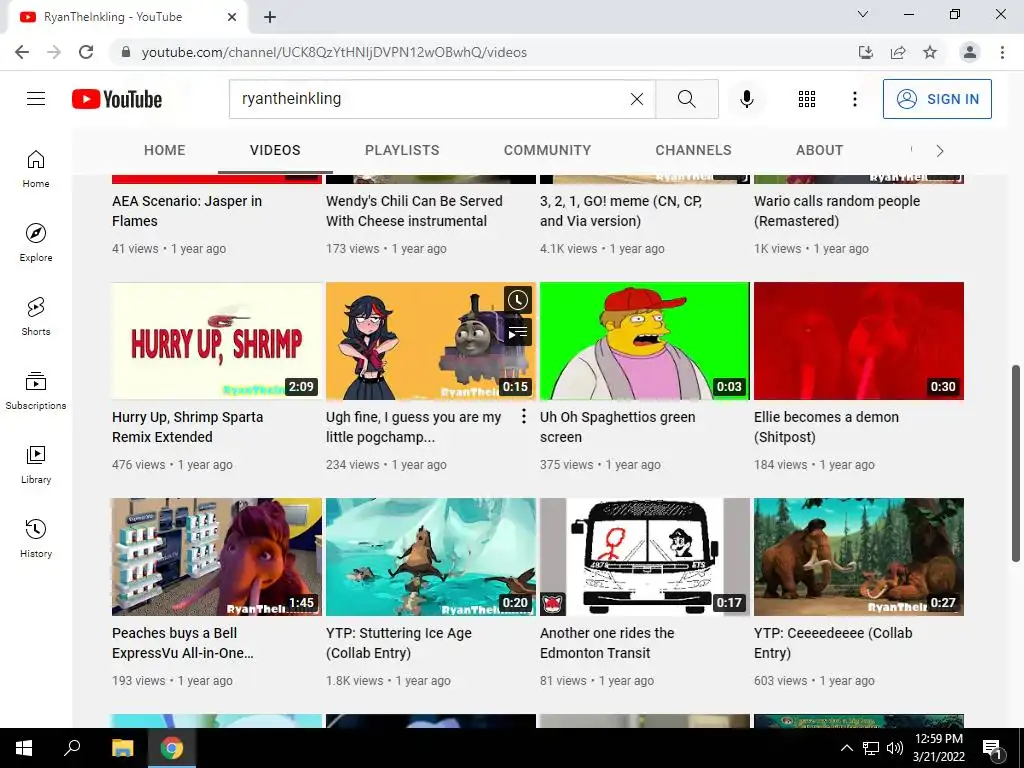
Task: Install app via the address bar download icon
Action: click(x=866, y=52)
